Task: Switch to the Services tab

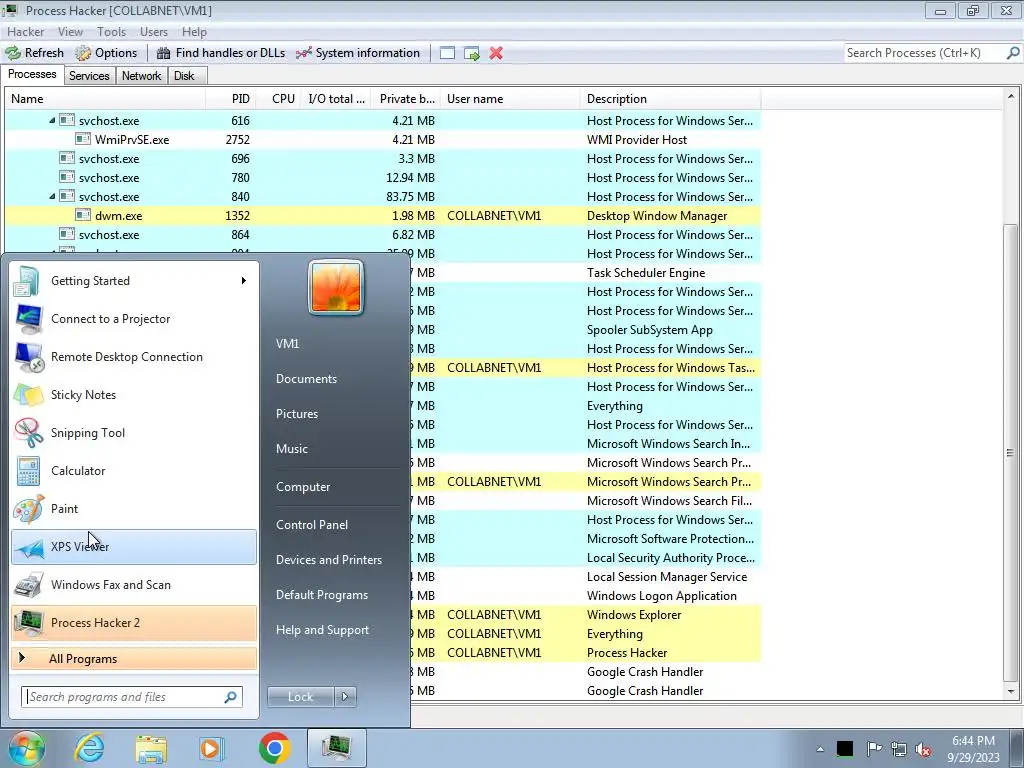Action: pos(89,76)
